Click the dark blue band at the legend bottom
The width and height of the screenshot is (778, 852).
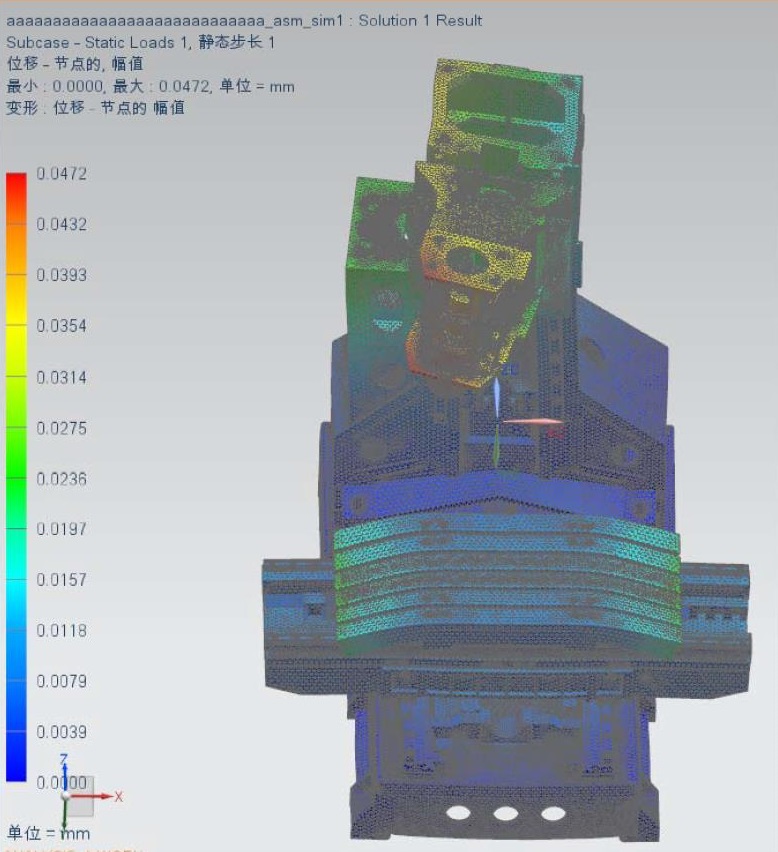[x=16, y=760]
